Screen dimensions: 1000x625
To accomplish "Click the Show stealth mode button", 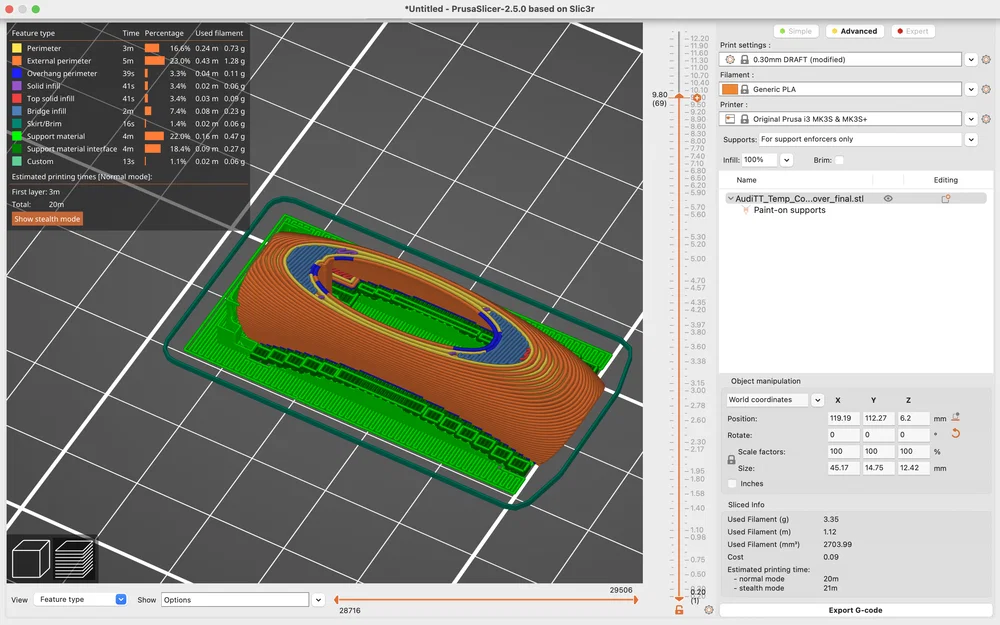I will pos(47,219).
